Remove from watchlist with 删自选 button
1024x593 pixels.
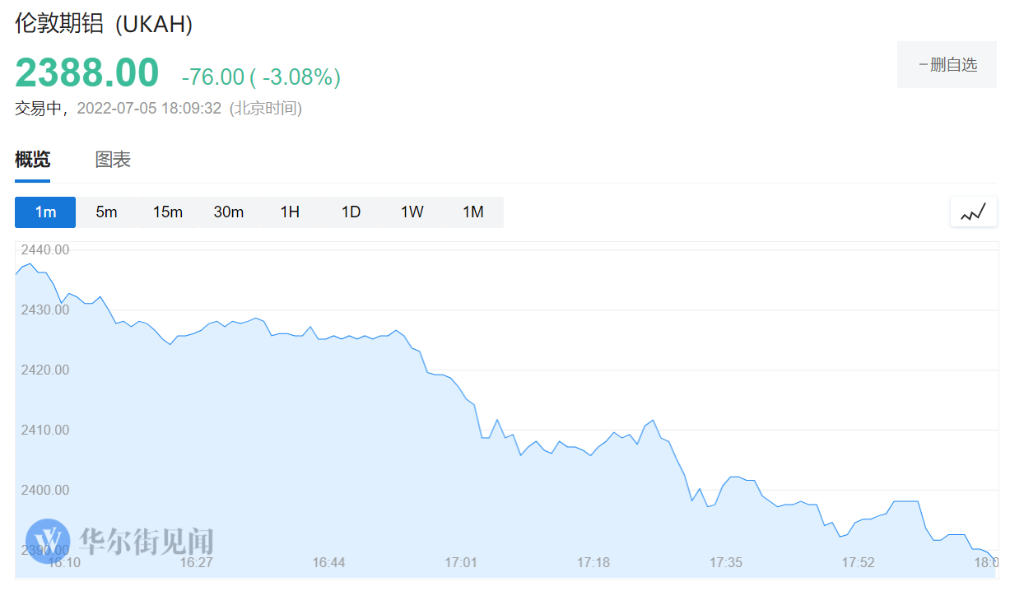coord(946,65)
